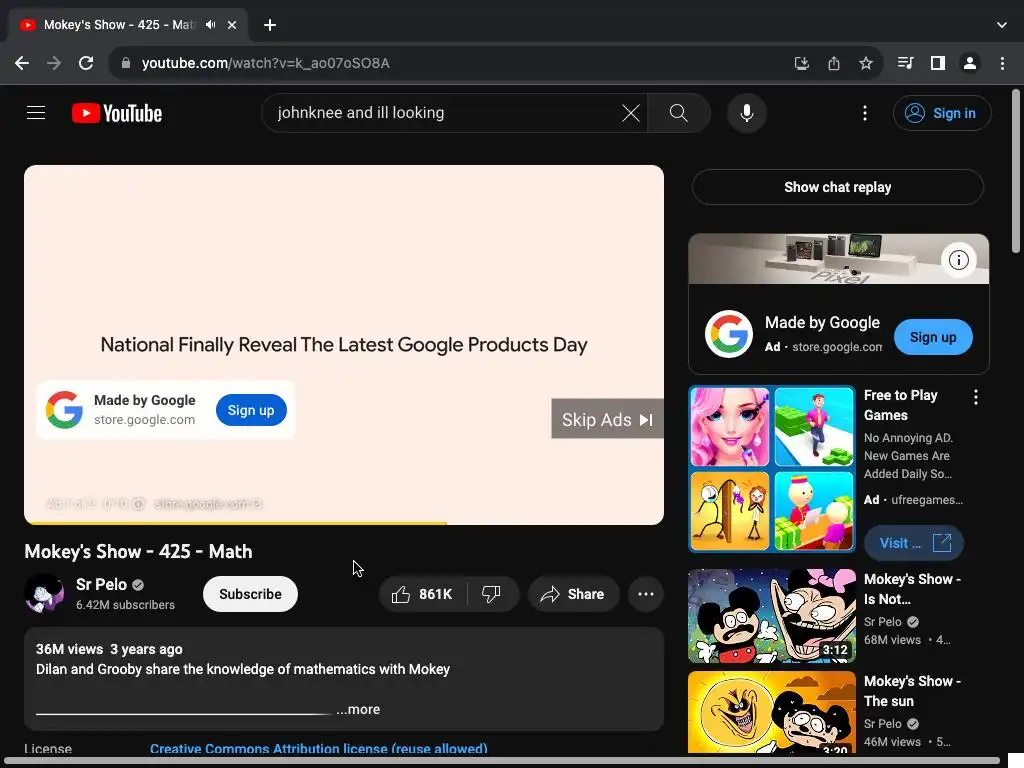Image resolution: width=1024 pixels, height=768 pixels.
Task: Open a new tab with the plus button
Action: [270, 25]
